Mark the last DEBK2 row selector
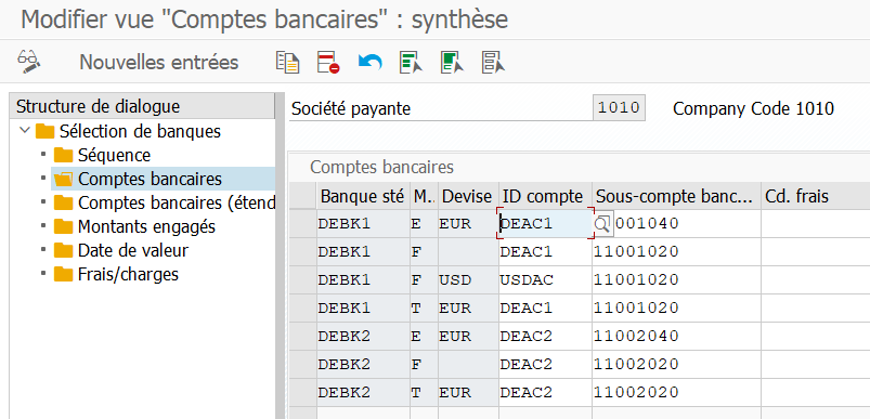This screenshot has width=870, height=420. tap(302, 392)
